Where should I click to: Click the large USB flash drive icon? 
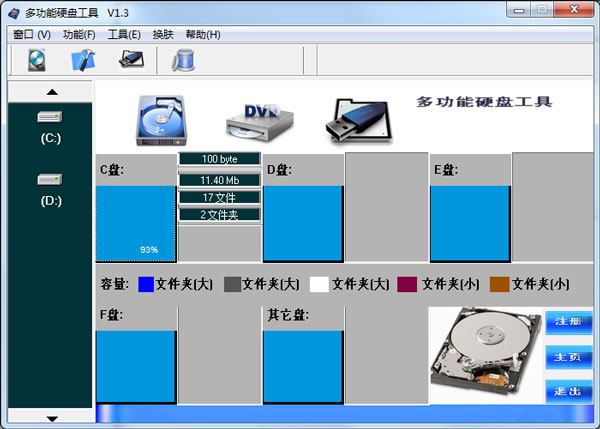coord(359,121)
